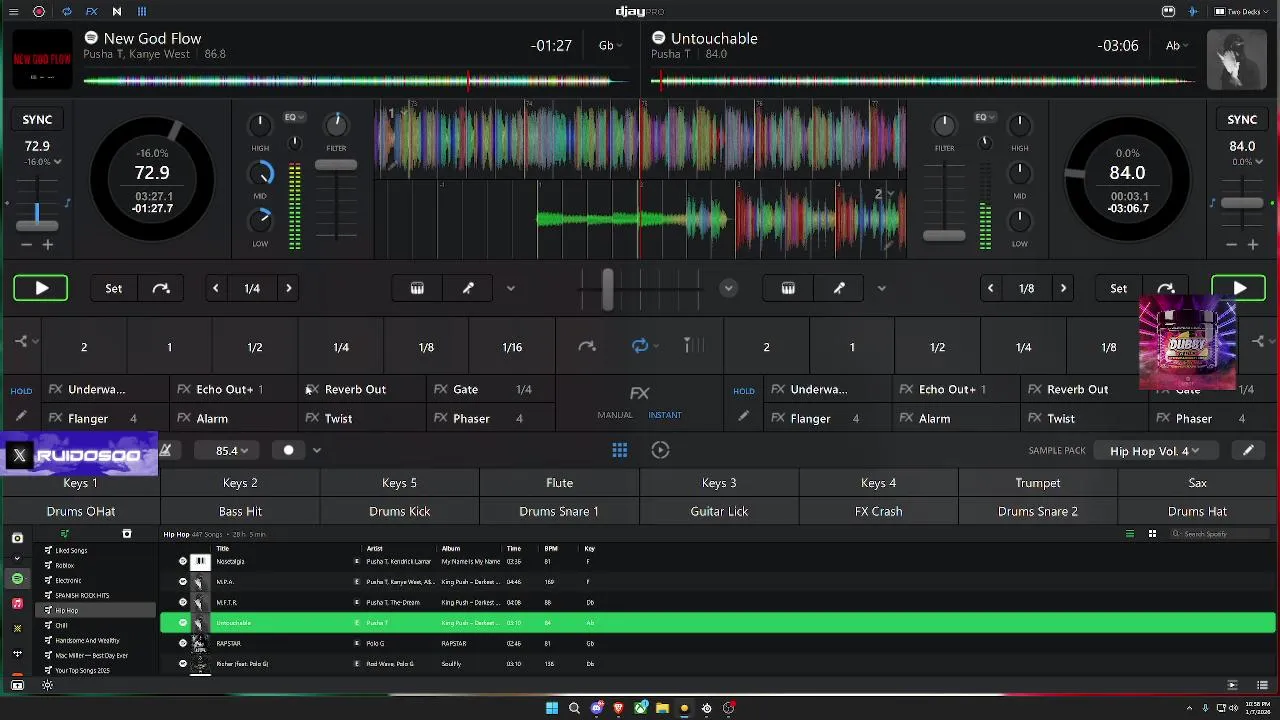This screenshot has width=1280, height=720.
Task: Switch FX mode to MANUAL
Action: 615,415
